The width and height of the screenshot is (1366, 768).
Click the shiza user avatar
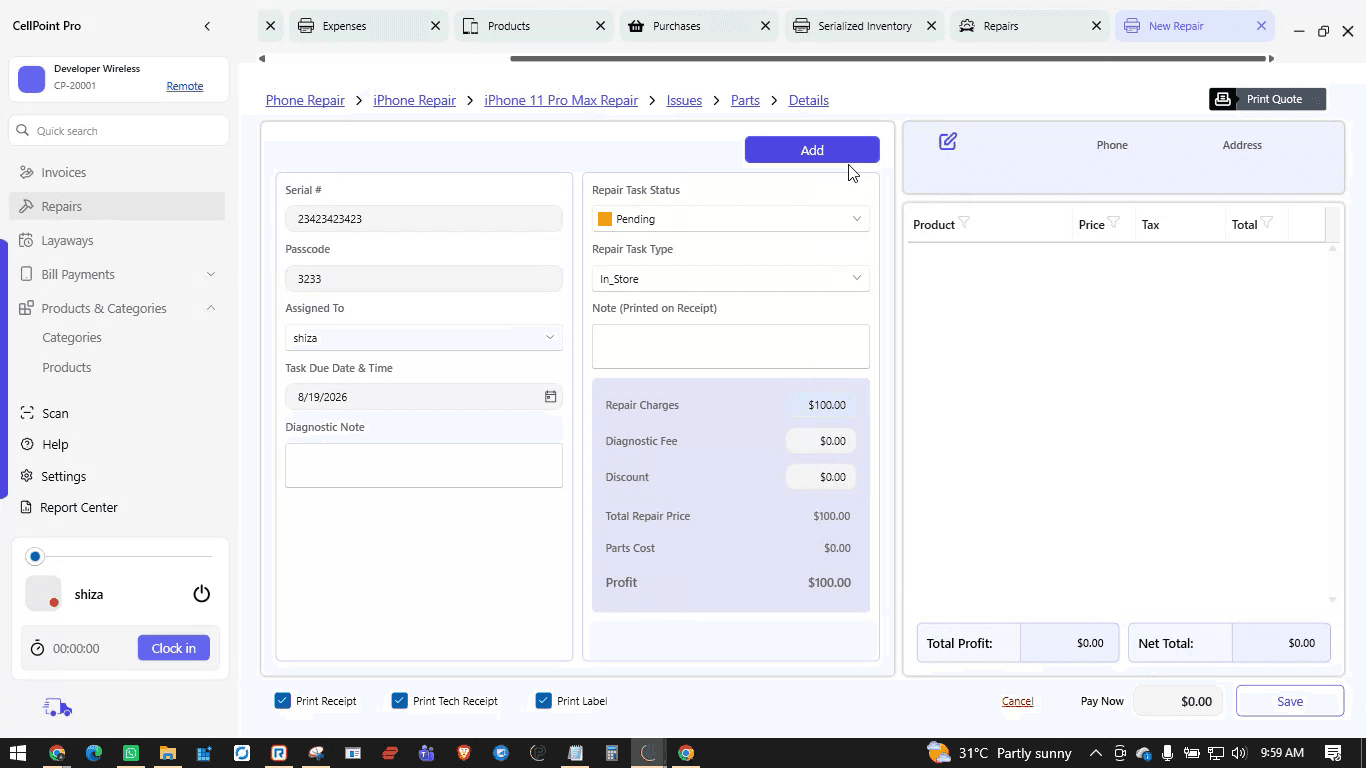[x=43, y=594]
